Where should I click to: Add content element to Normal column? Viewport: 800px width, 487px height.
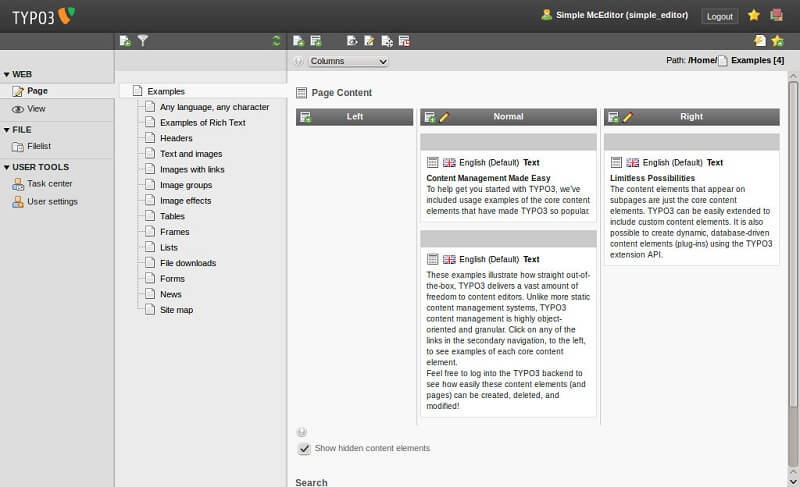coord(430,117)
